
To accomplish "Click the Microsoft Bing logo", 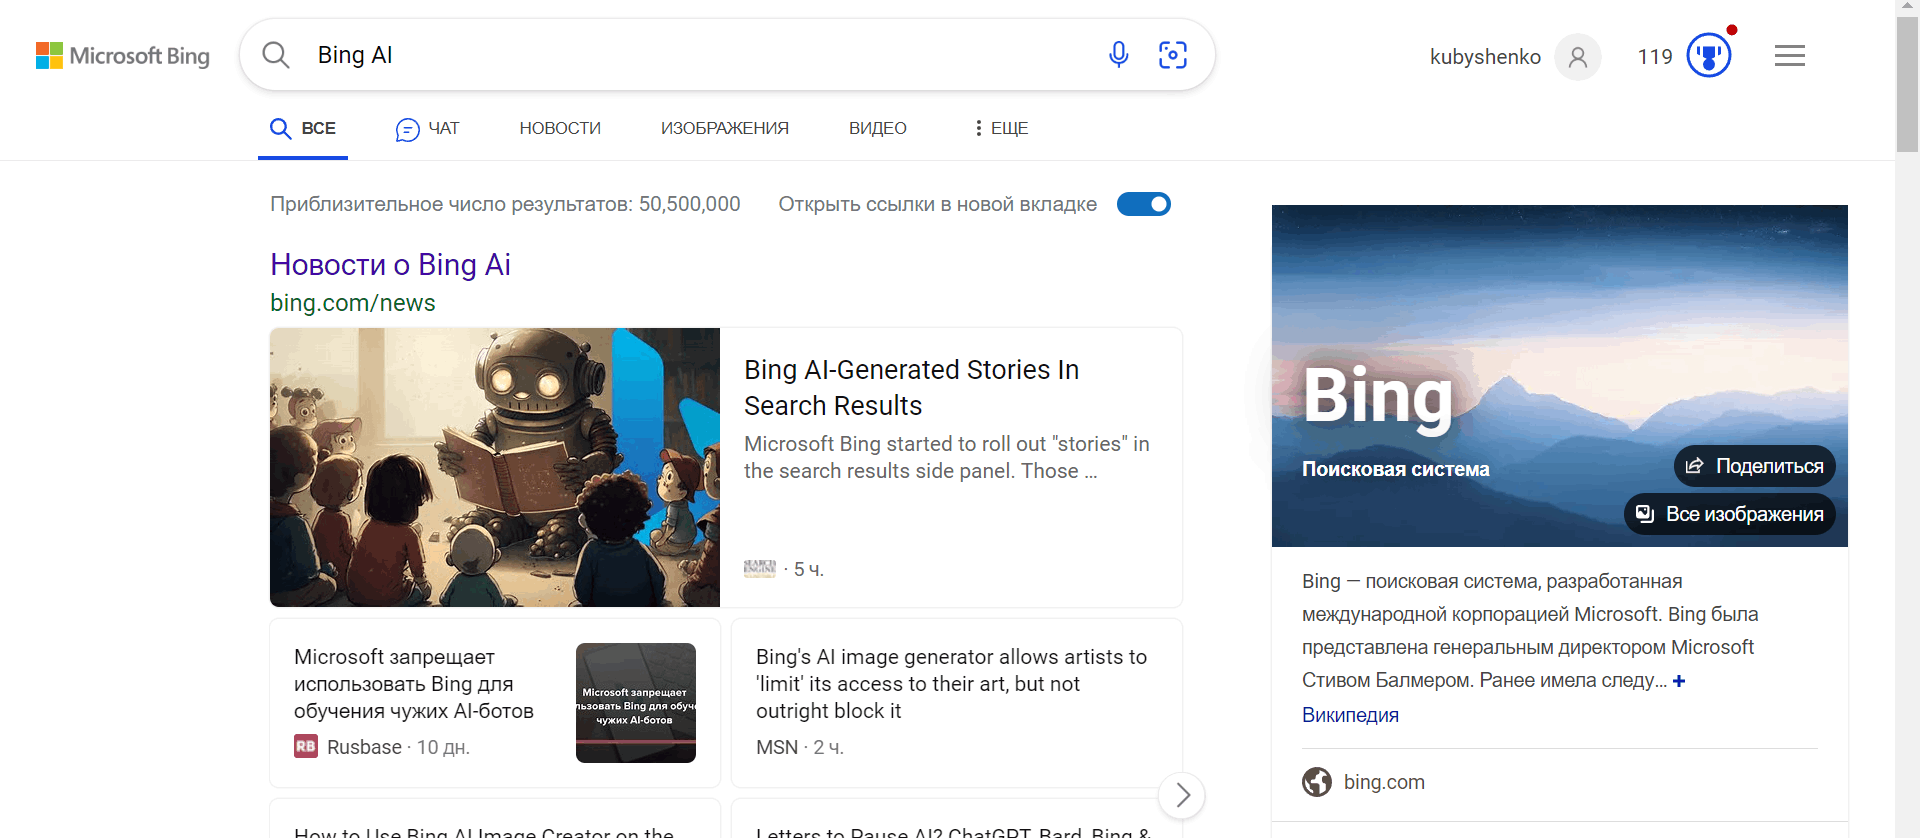I will 122,56.
